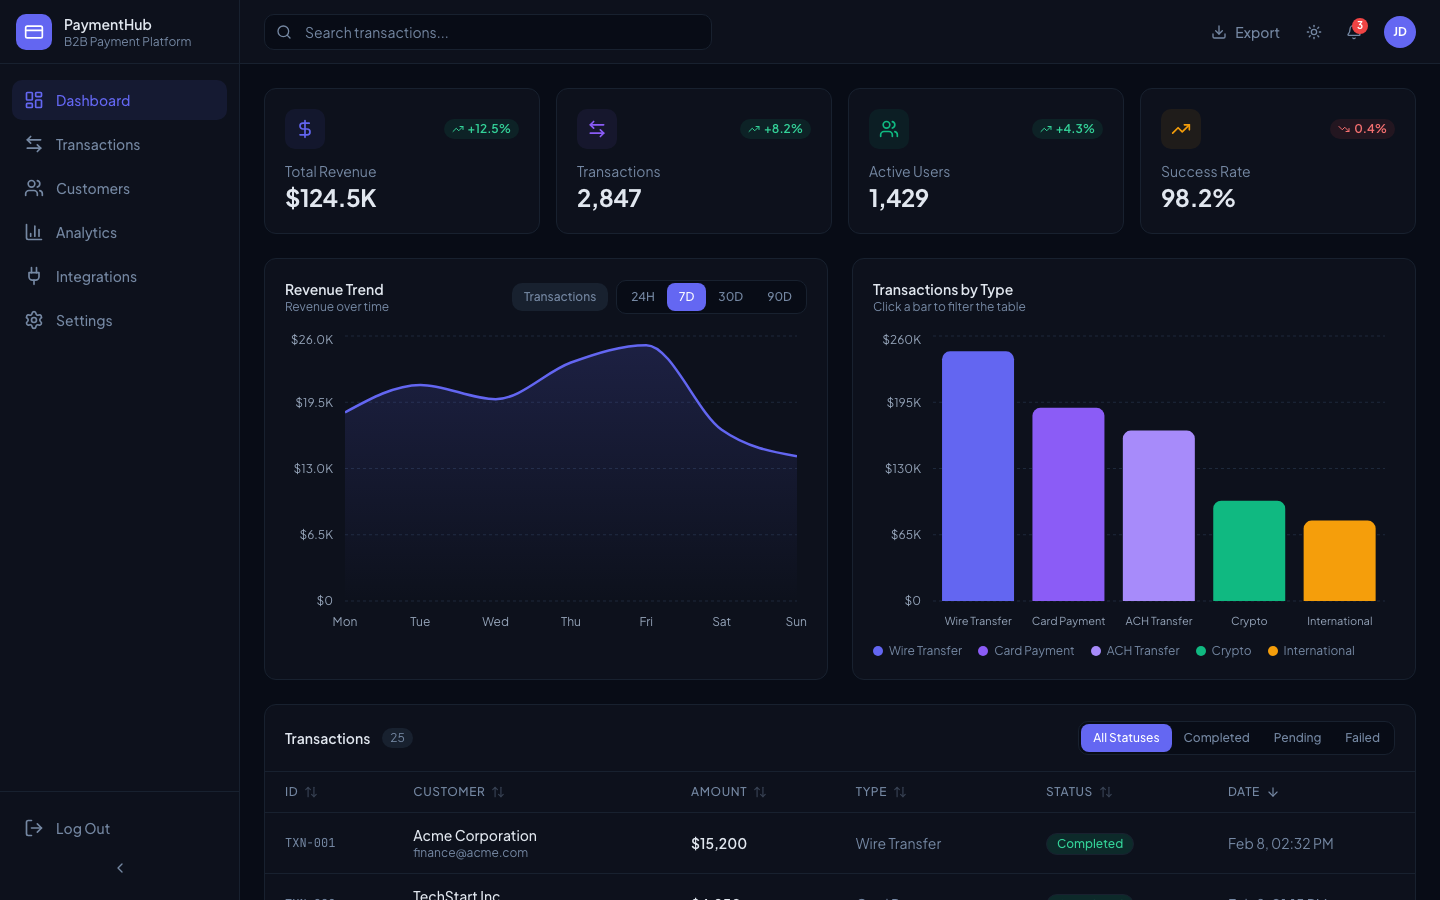Open Transactions in the sidebar

coord(120,144)
